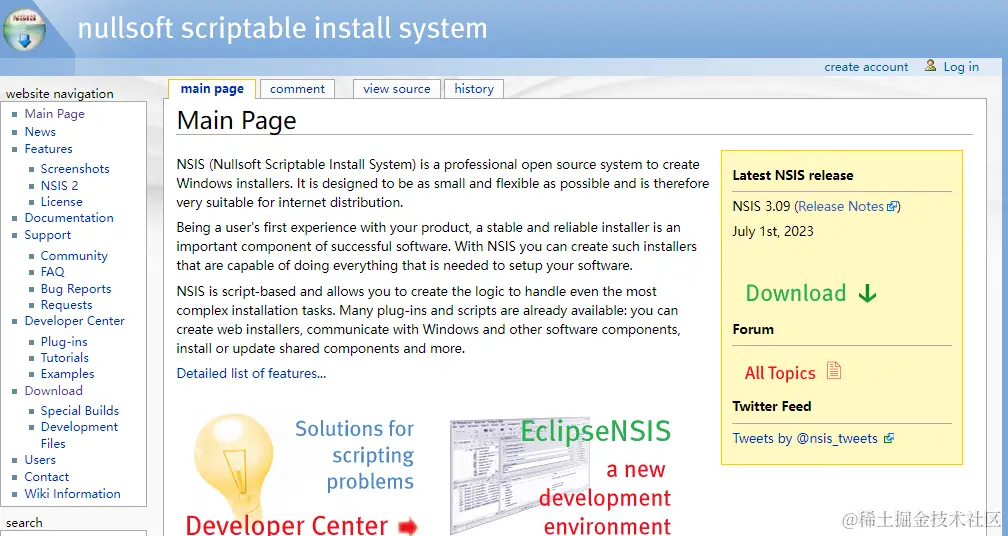This screenshot has height=536, width=1008.
Task: Open Developer Center sidebar link
Action: pyautogui.click(x=75, y=321)
